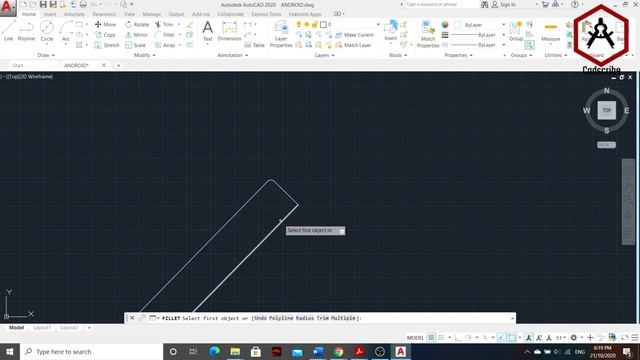Open the Fillet flyout arrow
640x360 pixels.
pyautogui.click(x=180, y=35)
